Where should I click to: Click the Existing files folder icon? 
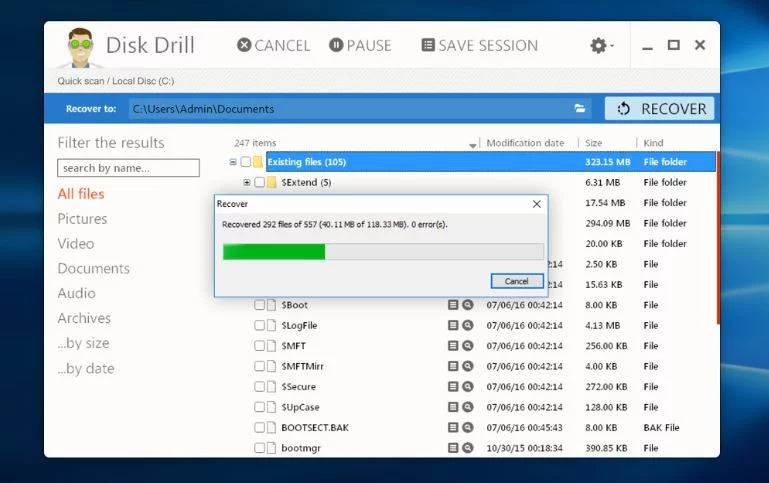258,162
